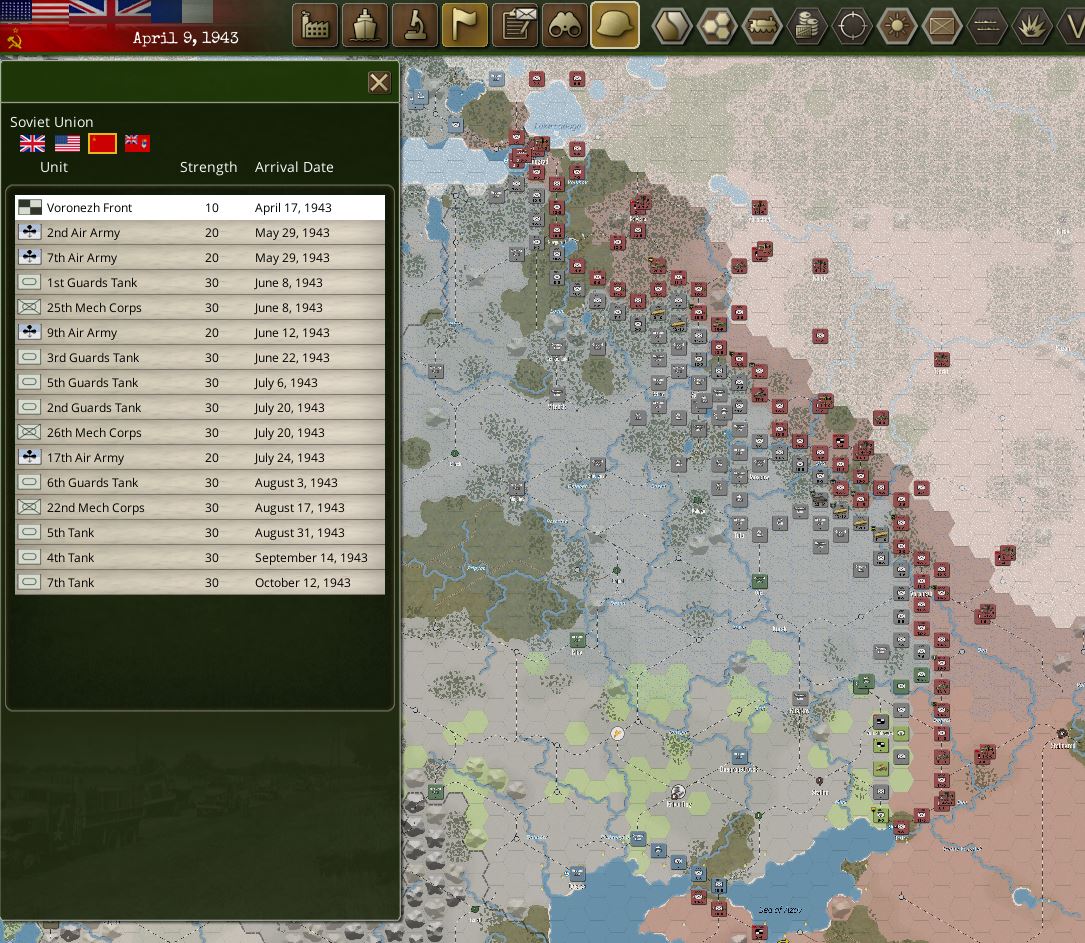Click the Arrival Date column header
Viewport: 1085px width, 943px height.
pos(294,167)
